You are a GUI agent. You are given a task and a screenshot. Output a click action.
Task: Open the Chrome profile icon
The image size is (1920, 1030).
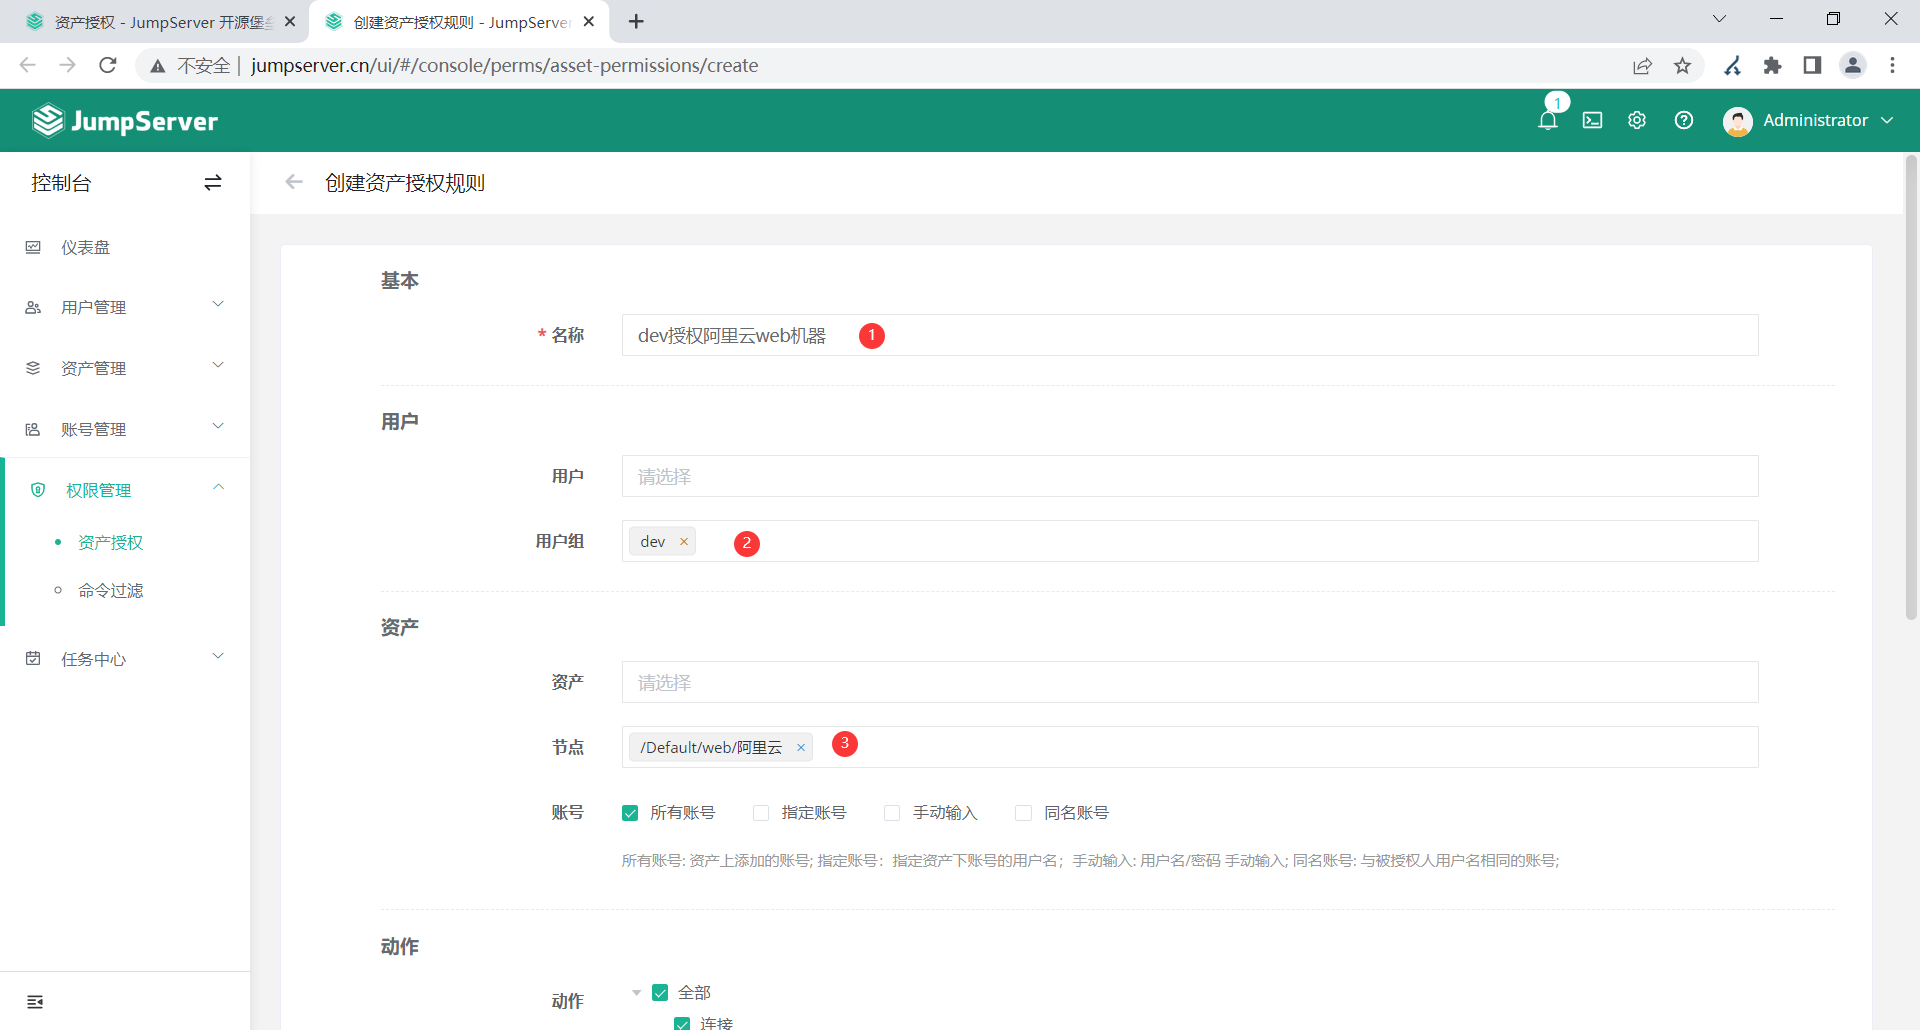coord(1853,65)
